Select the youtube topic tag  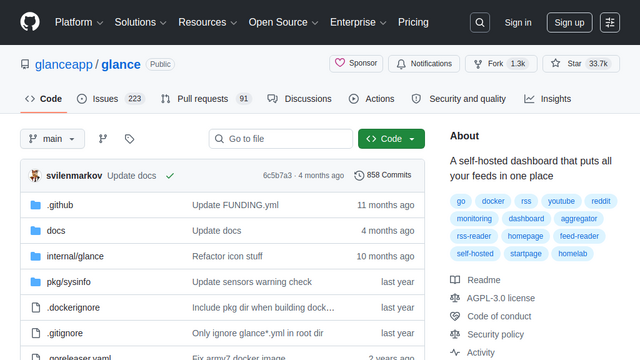[x=561, y=201]
